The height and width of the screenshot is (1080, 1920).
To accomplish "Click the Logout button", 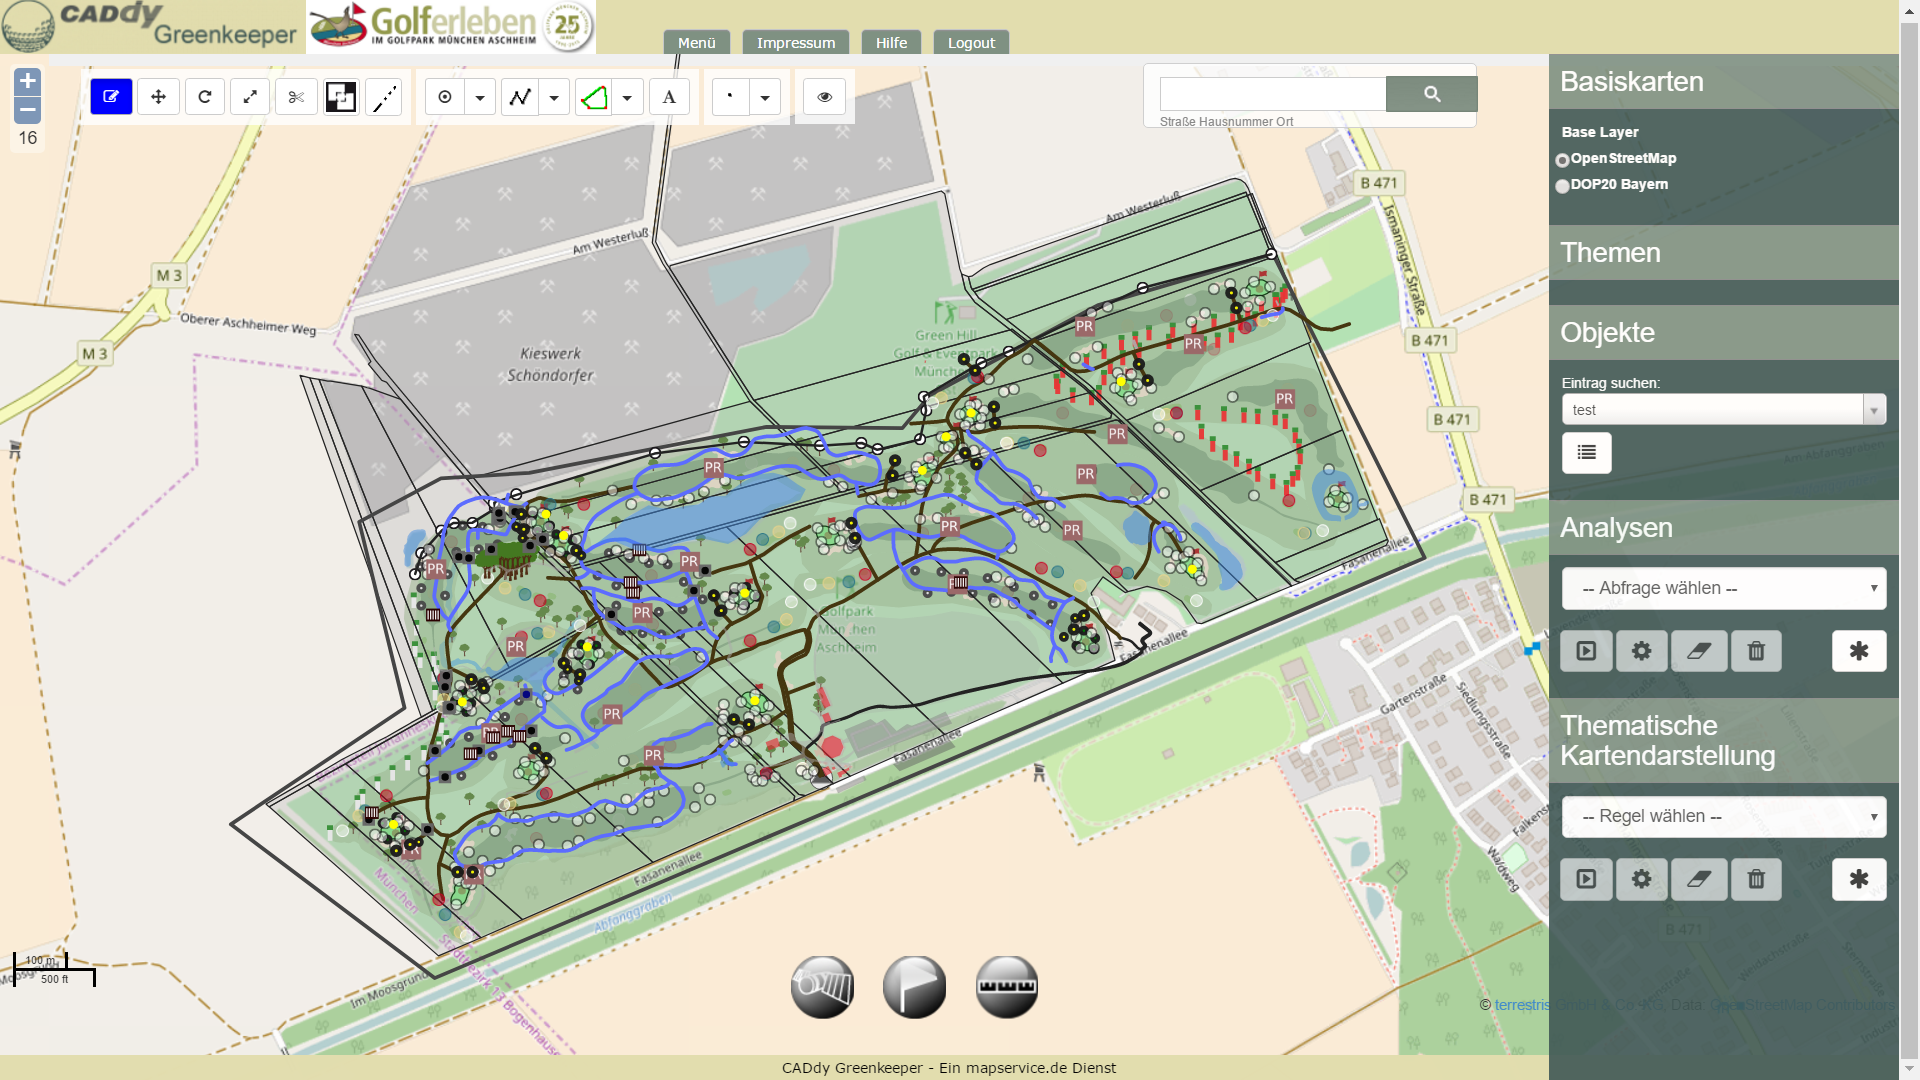I will [971, 43].
